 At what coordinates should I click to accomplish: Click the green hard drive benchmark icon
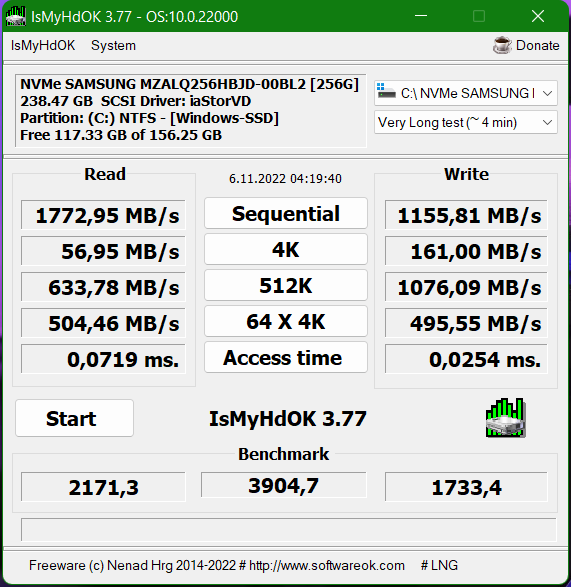point(506,418)
